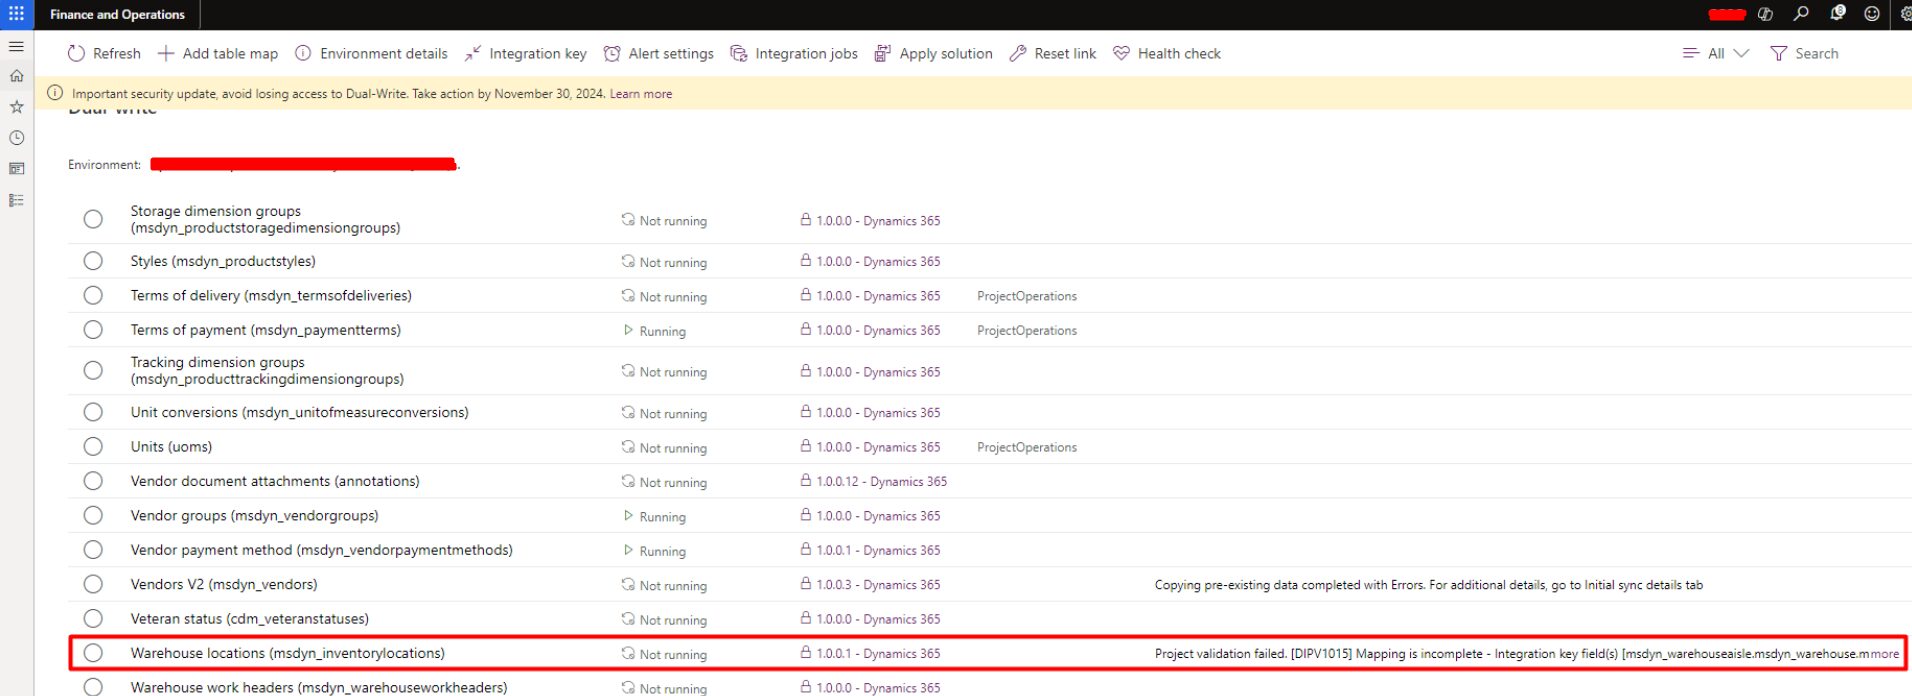1912x696 pixels.
Task: Click the Learn more link in banner
Action: [641, 94]
